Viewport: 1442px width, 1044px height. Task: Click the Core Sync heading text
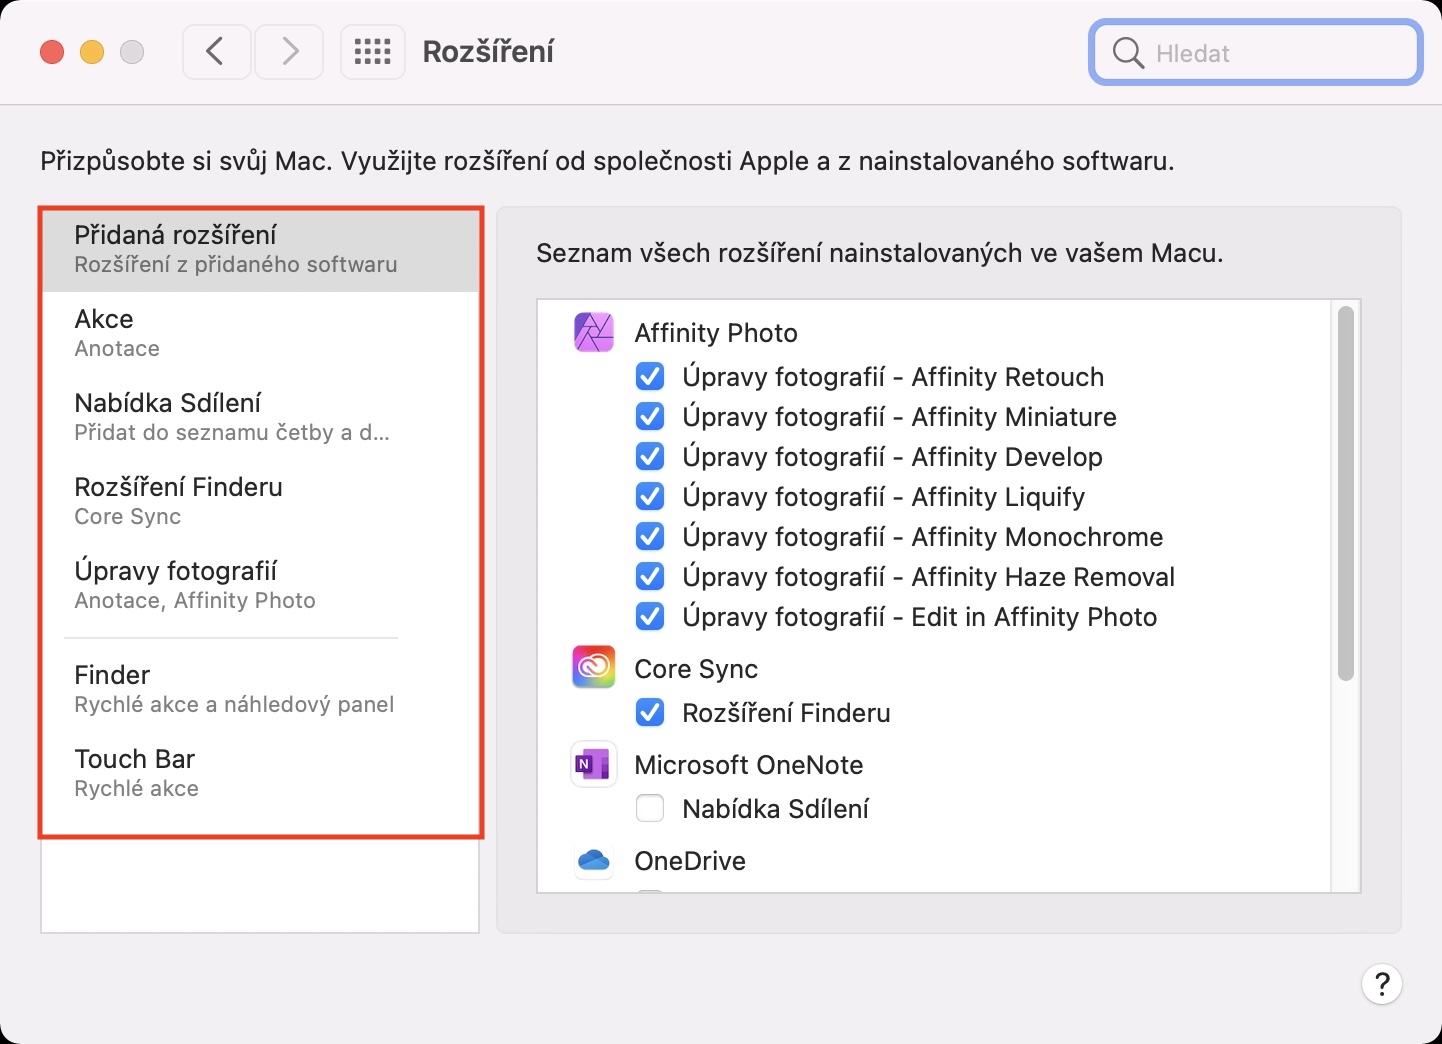(x=696, y=669)
